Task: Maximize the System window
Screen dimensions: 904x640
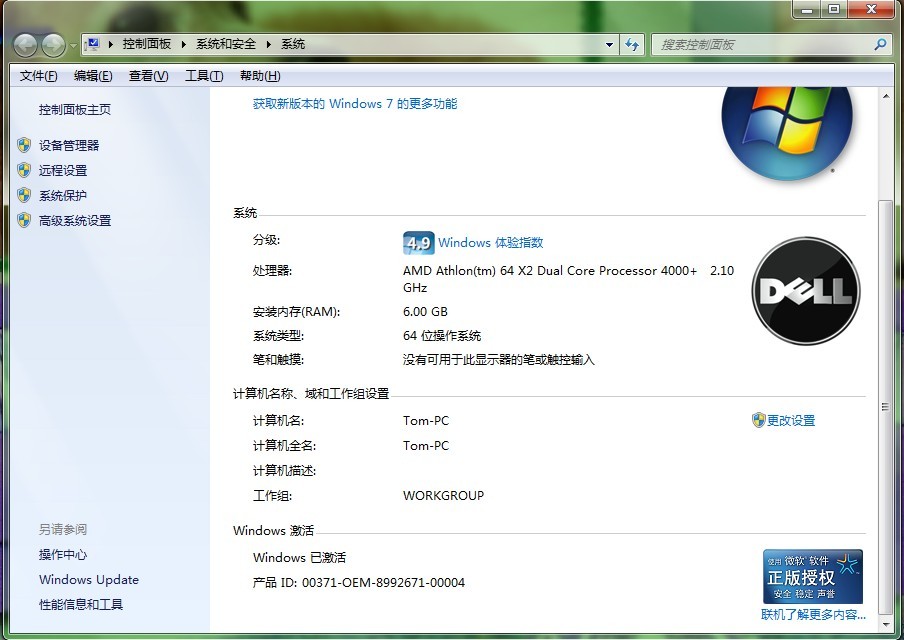Action: pyautogui.click(x=834, y=9)
